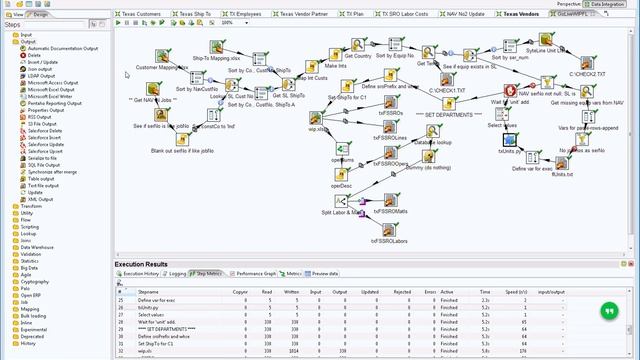Select the Split Labor & Matl step
The image size is (640, 360).
[340, 201]
